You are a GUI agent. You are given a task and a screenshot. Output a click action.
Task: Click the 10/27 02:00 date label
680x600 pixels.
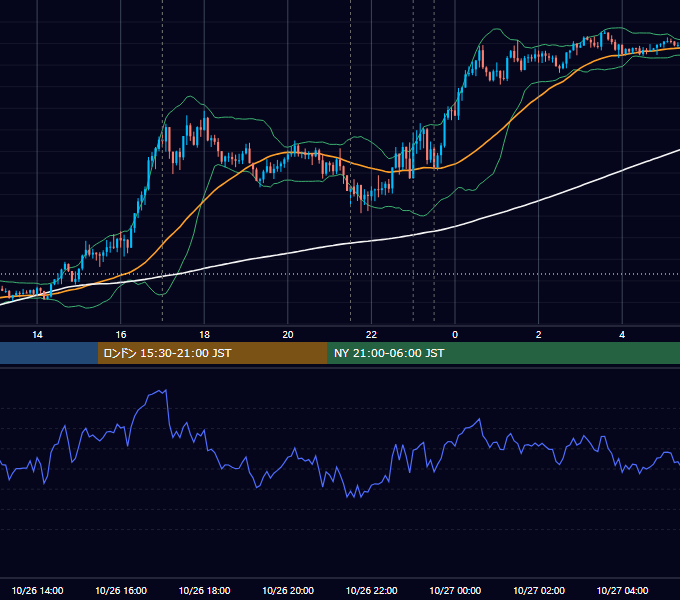click(x=539, y=590)
